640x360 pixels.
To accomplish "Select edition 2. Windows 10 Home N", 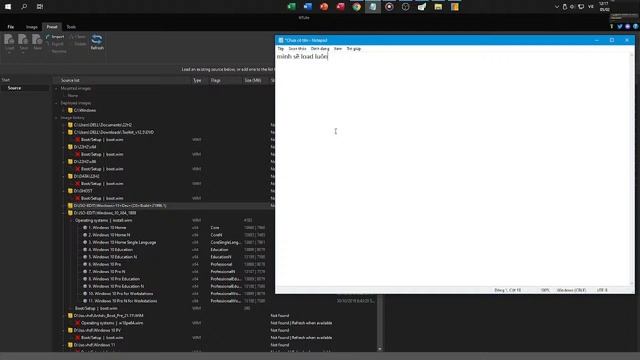I will [x=109, y=235].
